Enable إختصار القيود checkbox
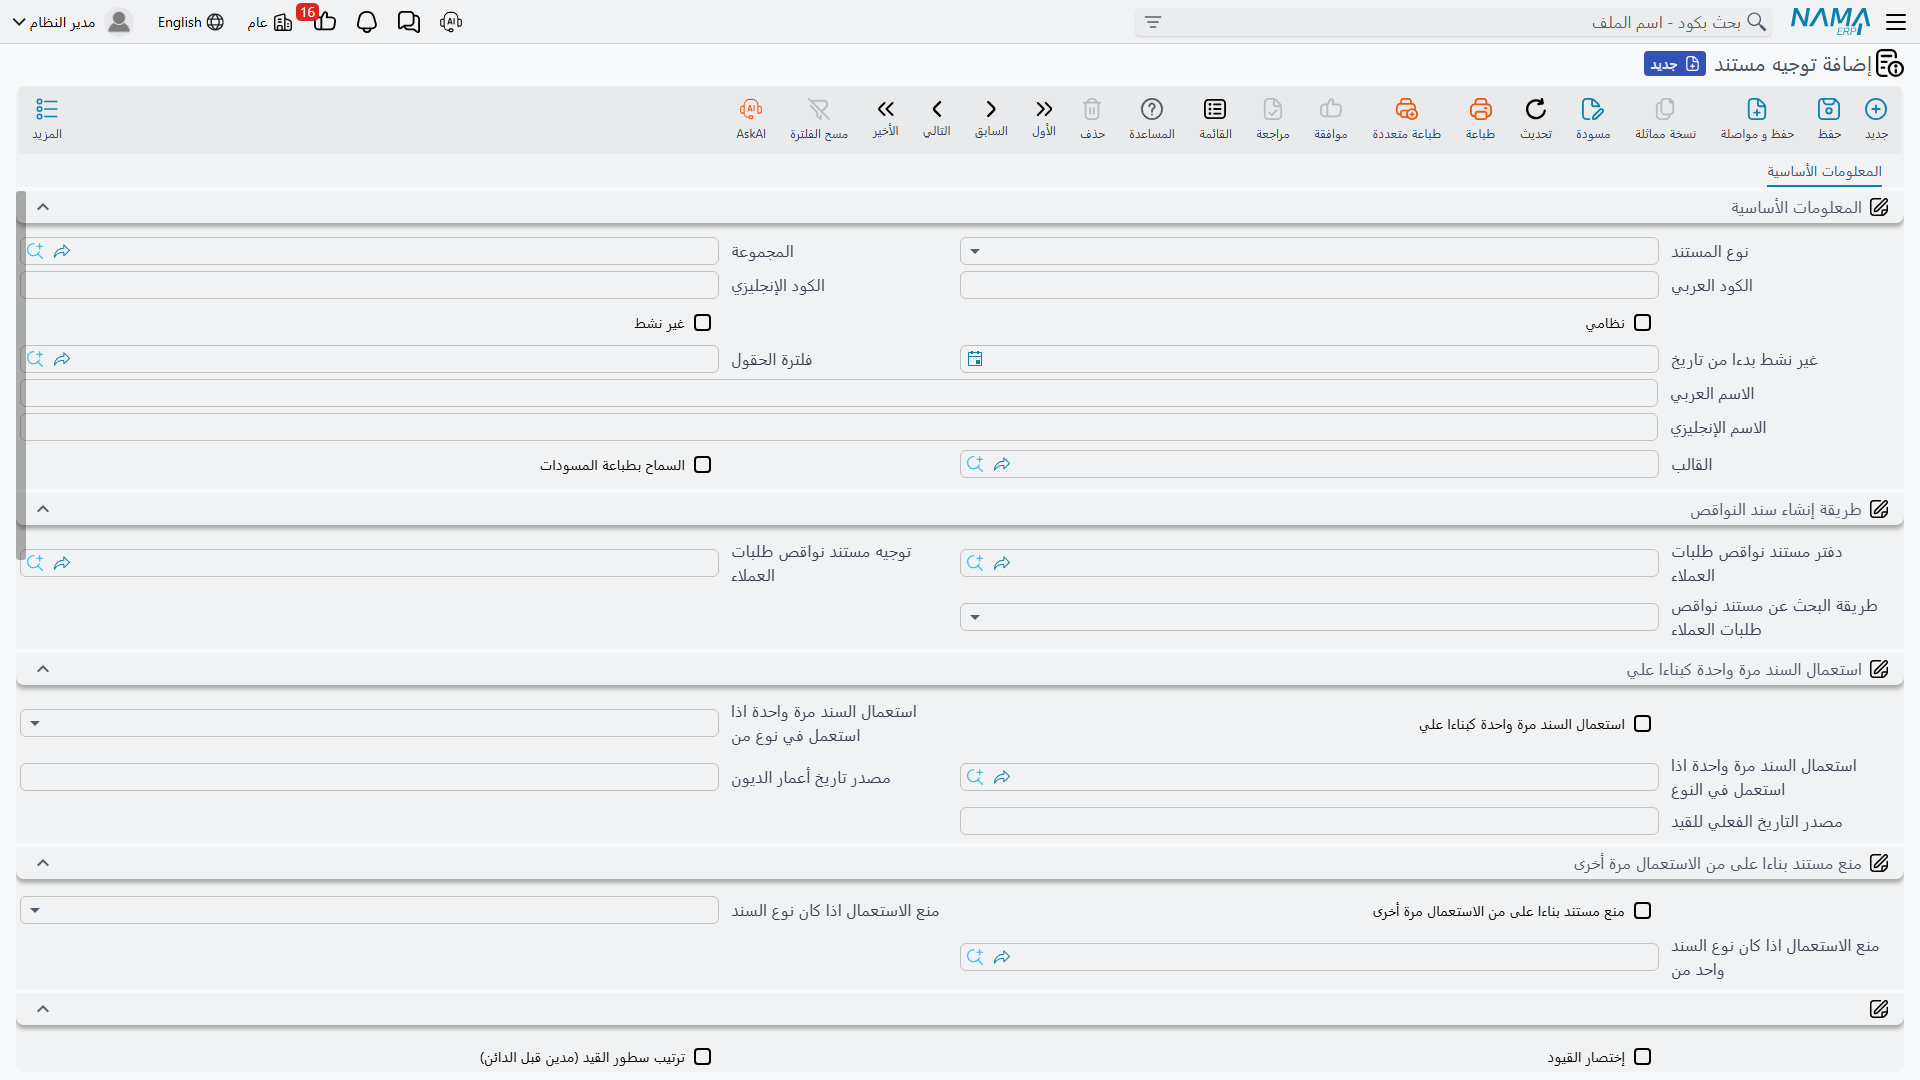Image resolution: width=1920 pixels, height=1080 pixels. coord(1642,1057)
